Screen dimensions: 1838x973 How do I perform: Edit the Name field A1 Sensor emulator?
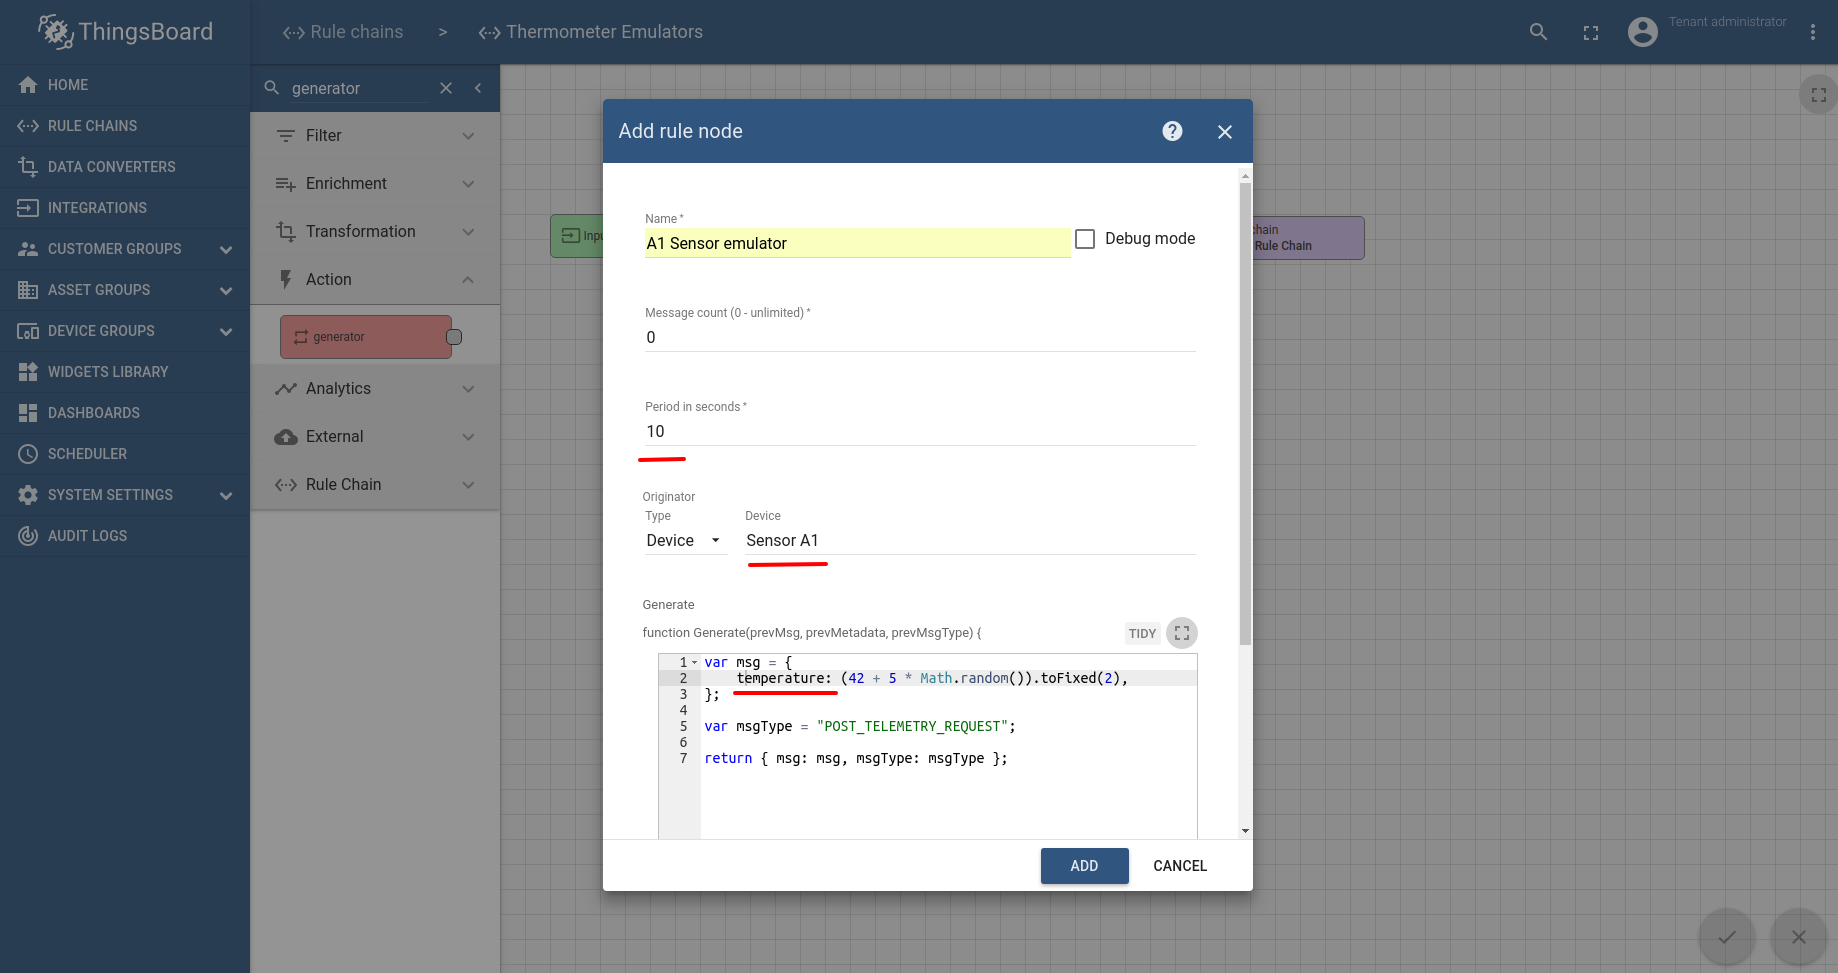[x=857, y=243]
